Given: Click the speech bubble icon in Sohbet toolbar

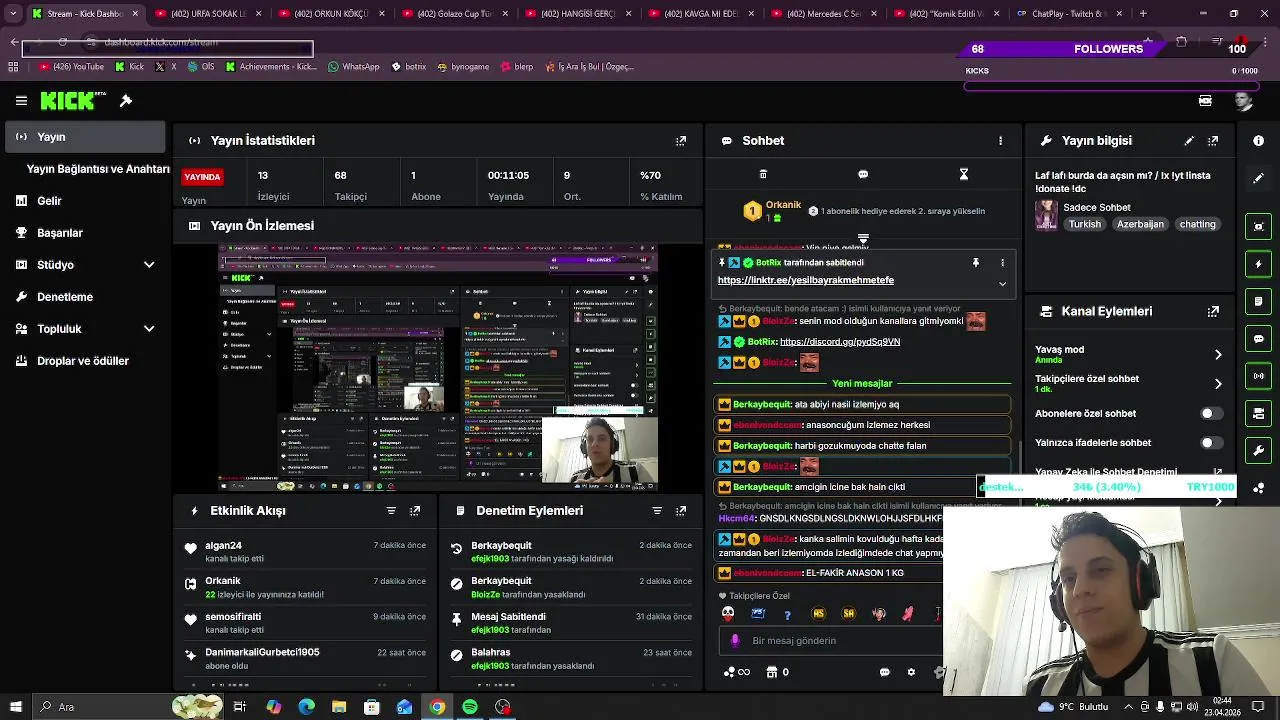Looking at the screenshot, I should click(x=863, y=174).
